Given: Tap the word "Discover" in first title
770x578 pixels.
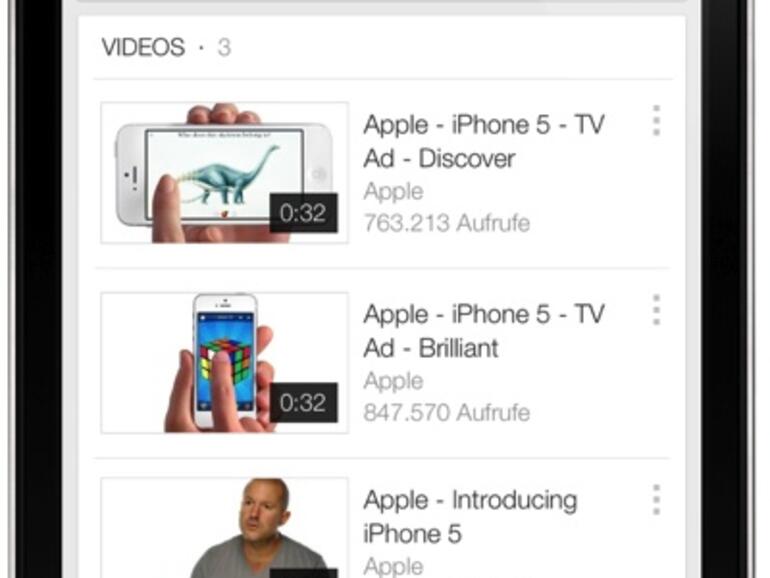Looking at the screenshot, I should (x=467, y=159).
